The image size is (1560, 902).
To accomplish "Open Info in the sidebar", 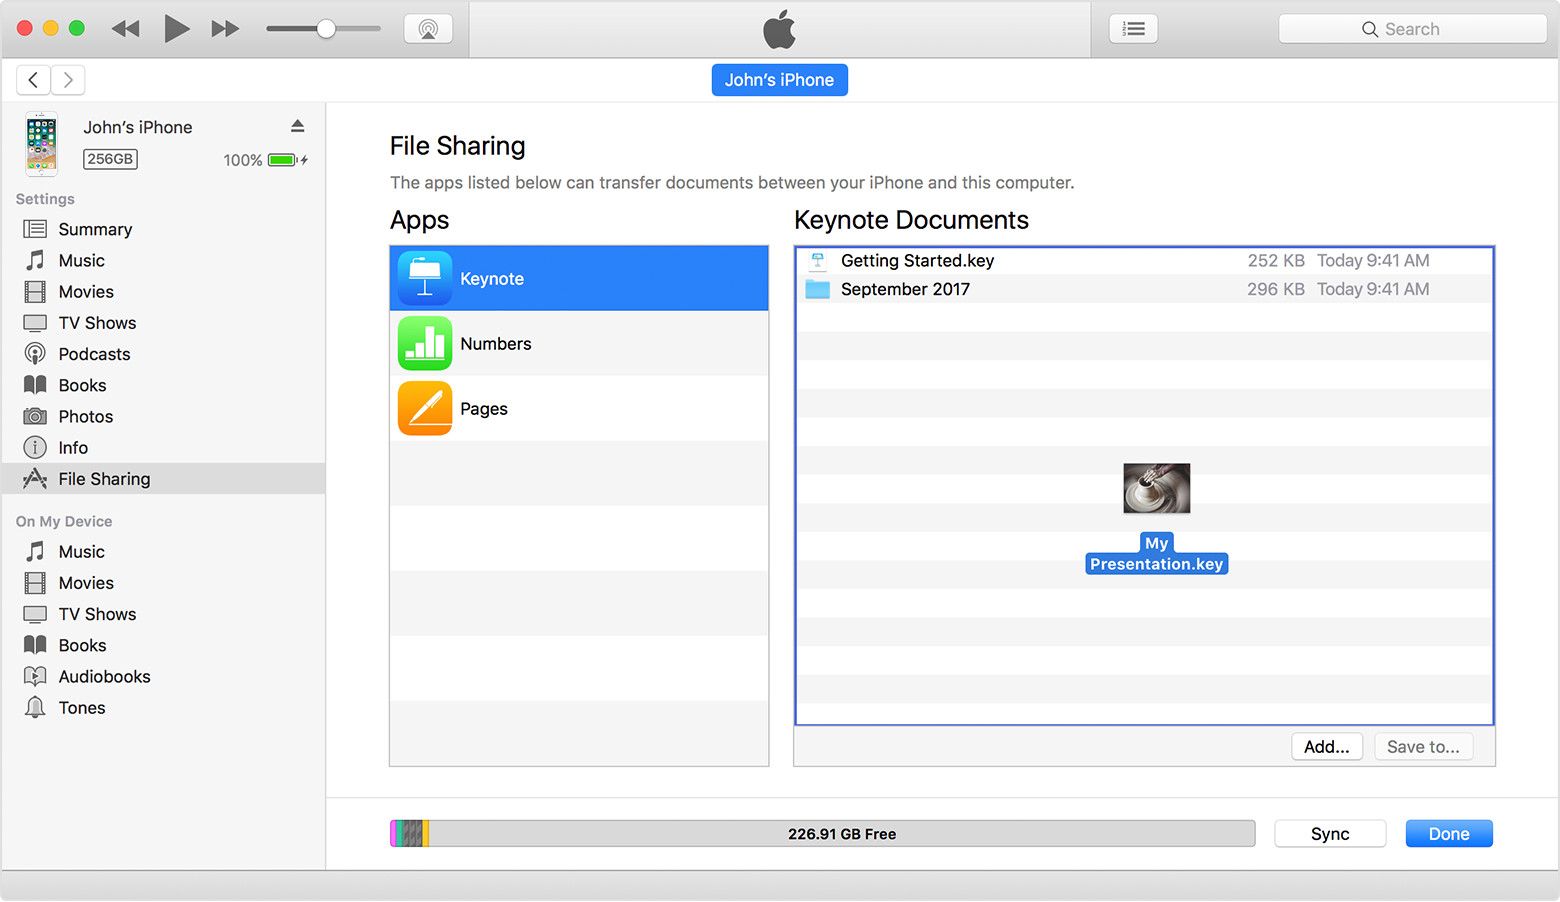I will 163,448.
